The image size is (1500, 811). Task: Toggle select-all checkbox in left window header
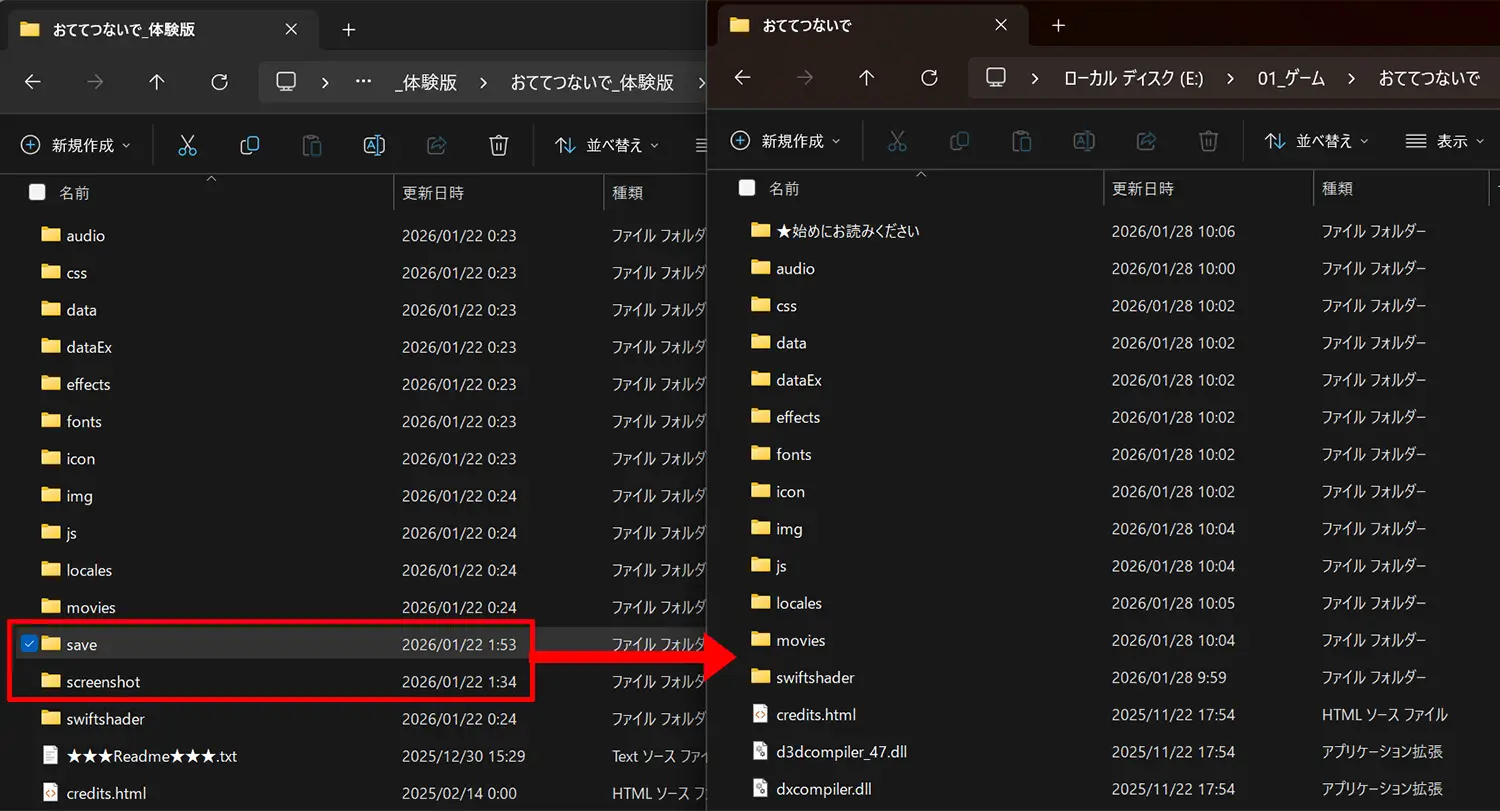point(37,192)
